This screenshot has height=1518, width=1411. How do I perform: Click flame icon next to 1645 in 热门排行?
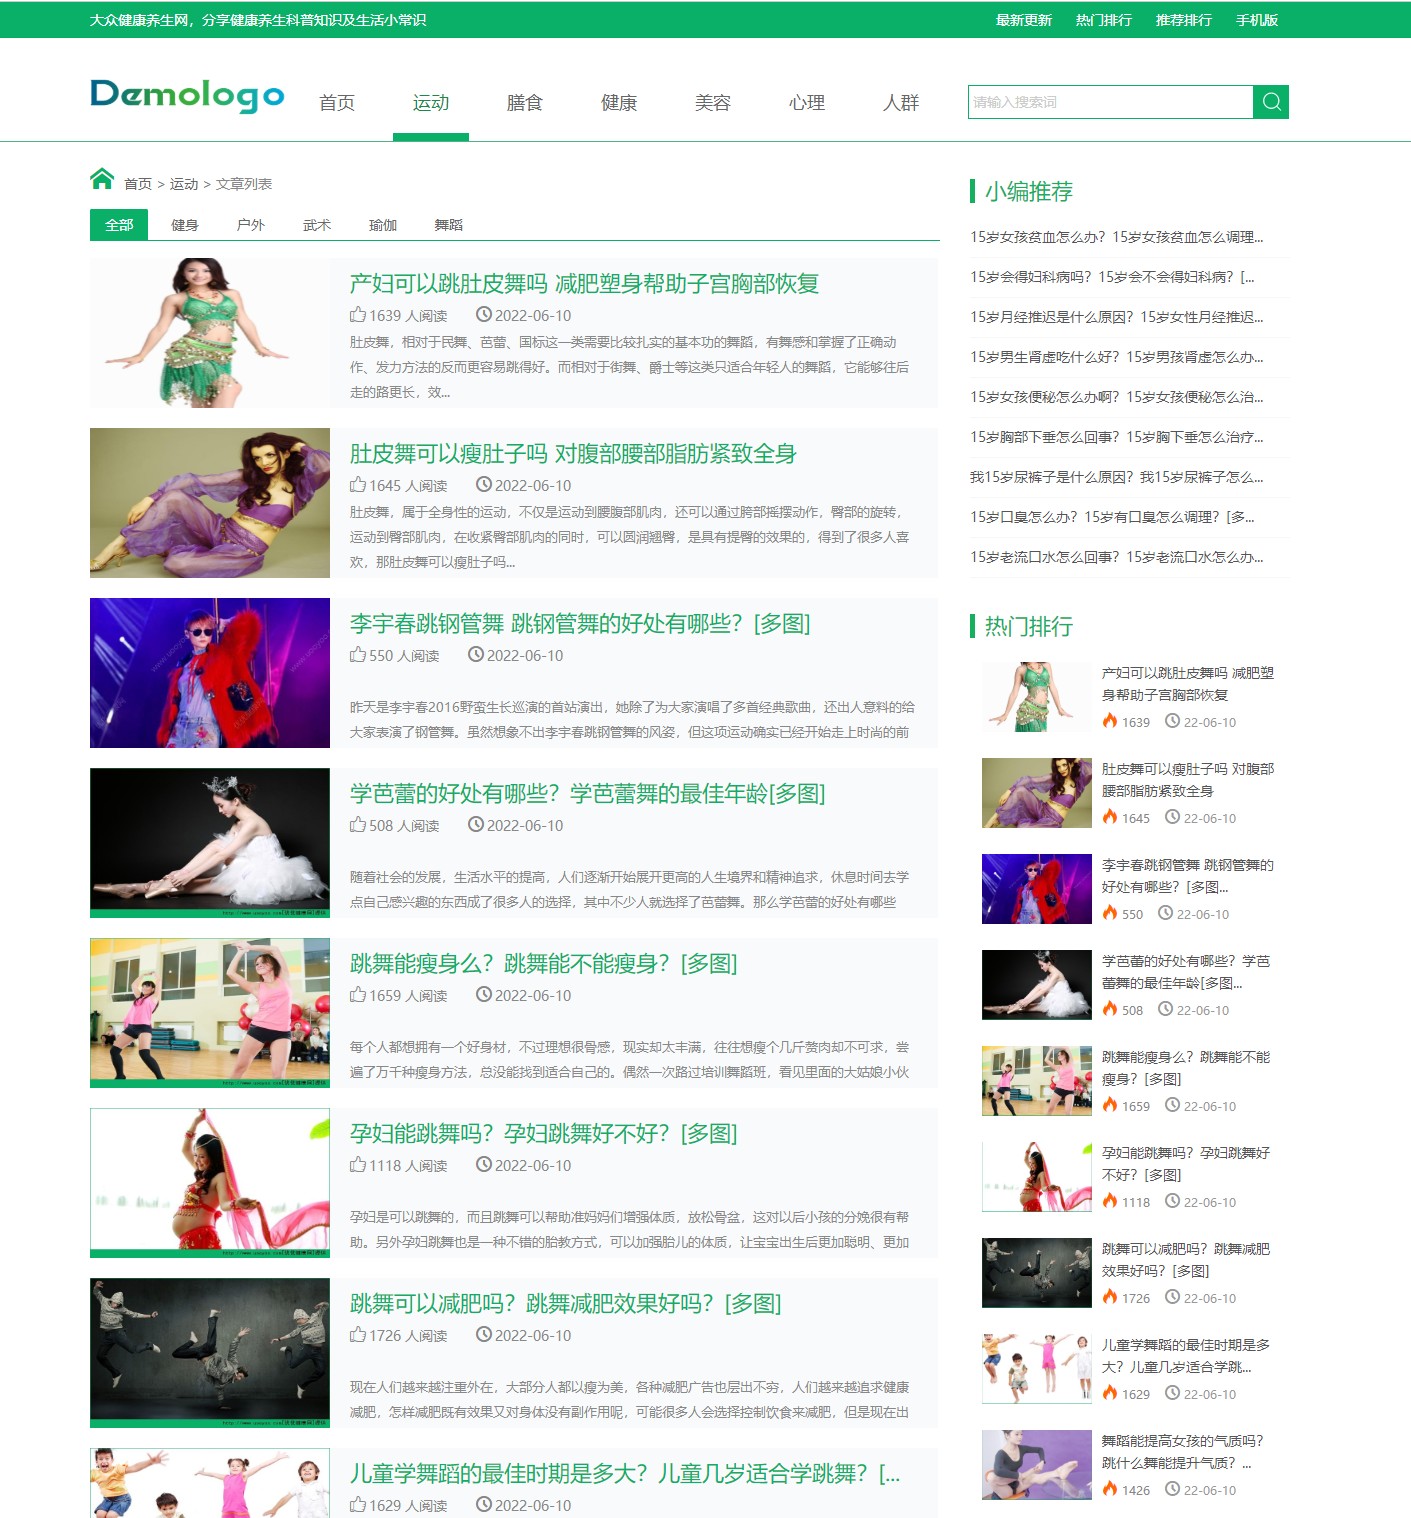(x=1109, y=817)
